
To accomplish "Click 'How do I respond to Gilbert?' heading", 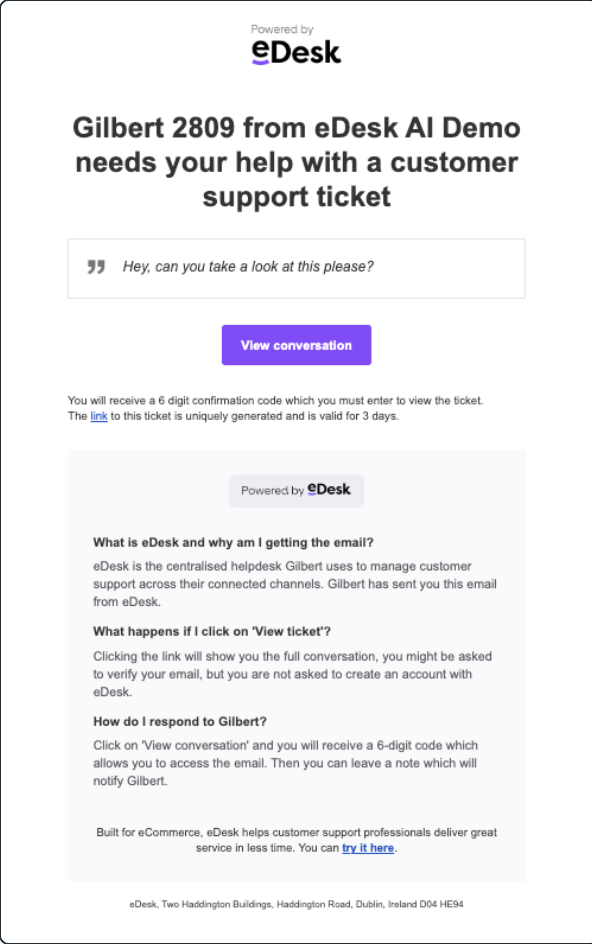I will coord(179,721).
